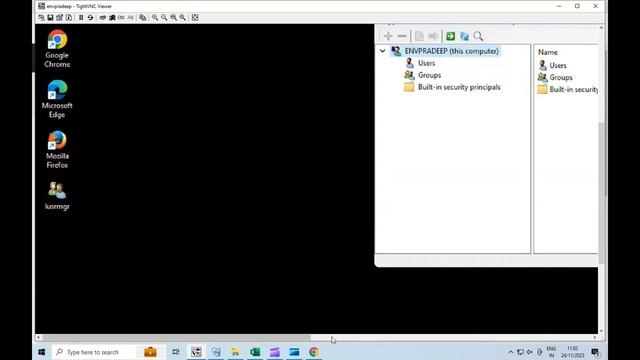Click the green connect arrow icon
The height and width of the screenshot is (360, 640).
(x=451, y=36)
